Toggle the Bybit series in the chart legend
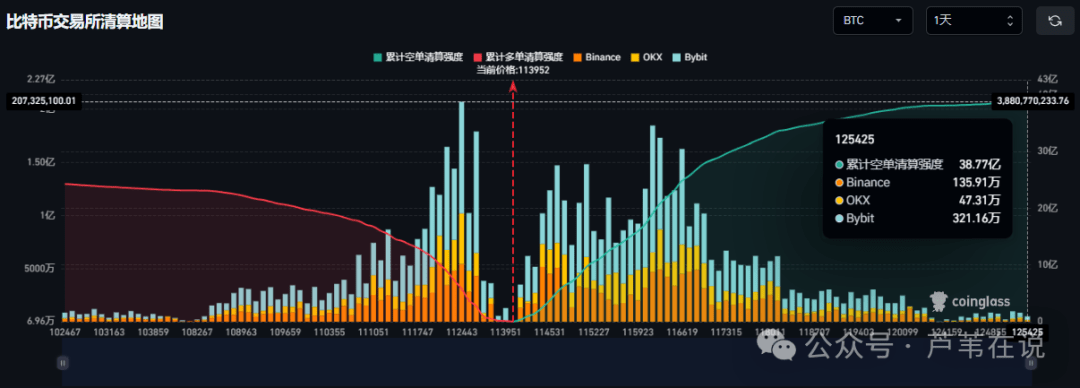The image size is (1080, 388). click(689, 57)
